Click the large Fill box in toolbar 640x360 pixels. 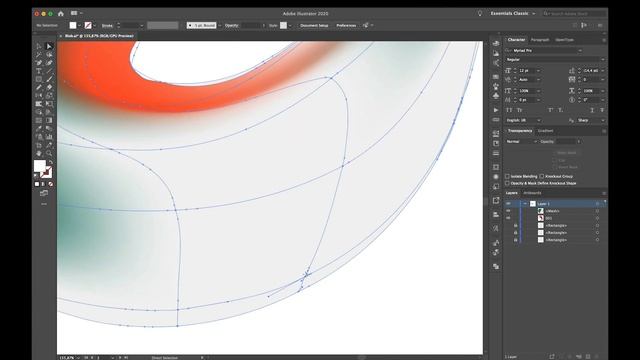[x=40, y=166]
